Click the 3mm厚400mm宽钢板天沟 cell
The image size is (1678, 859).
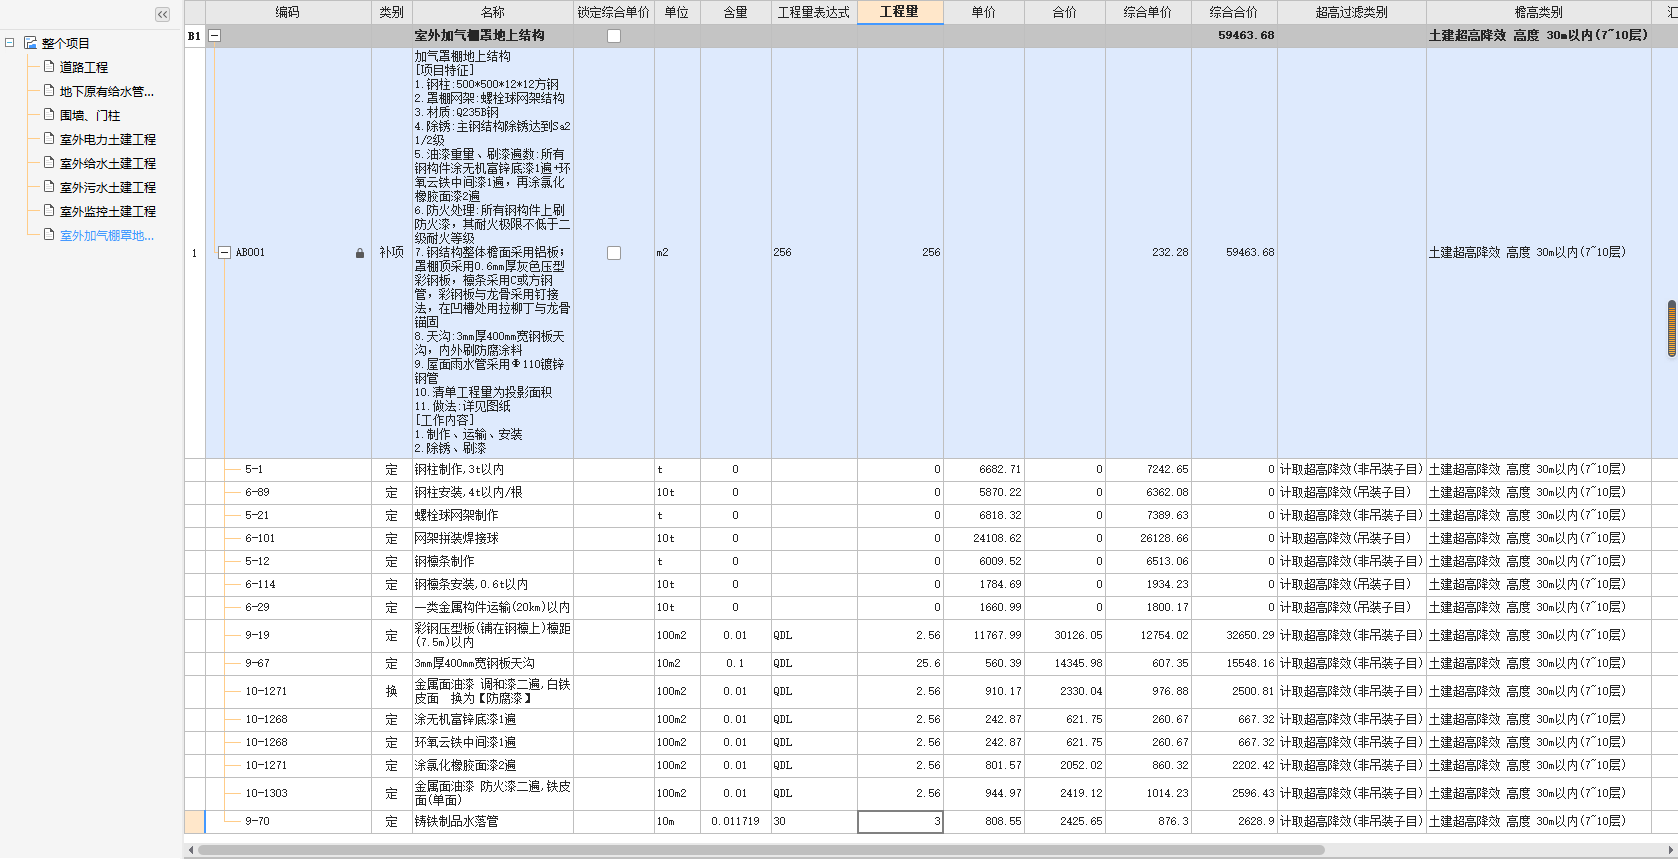pos(493,663)
